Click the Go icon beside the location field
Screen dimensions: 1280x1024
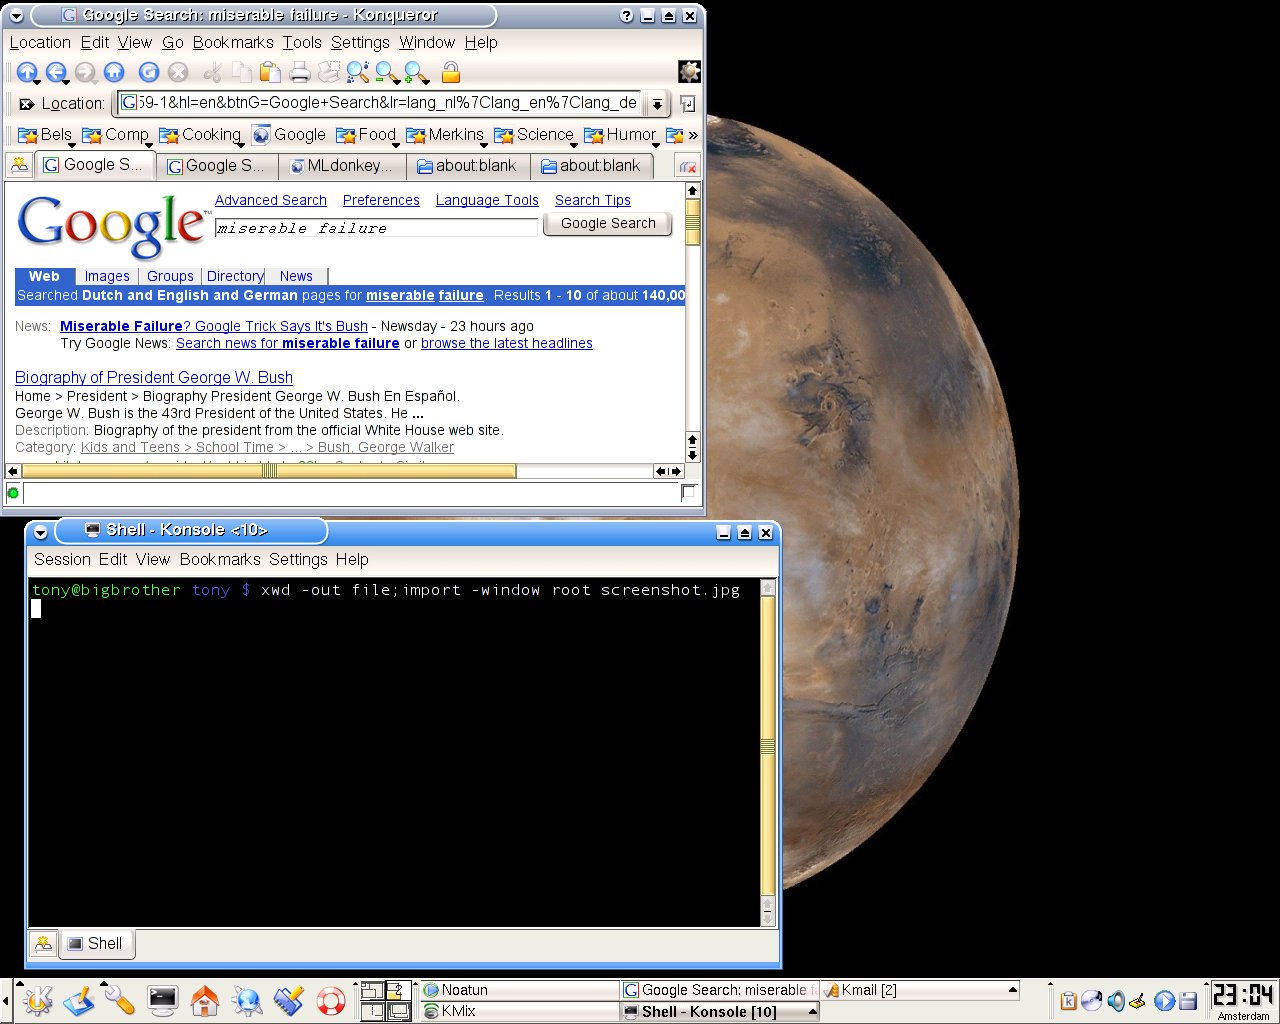click(688, 103)
